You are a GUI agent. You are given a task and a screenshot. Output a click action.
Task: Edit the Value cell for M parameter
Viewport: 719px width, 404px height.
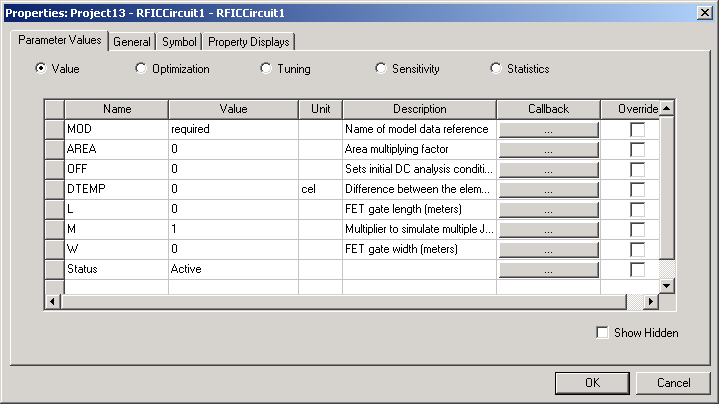coord(232,229)
